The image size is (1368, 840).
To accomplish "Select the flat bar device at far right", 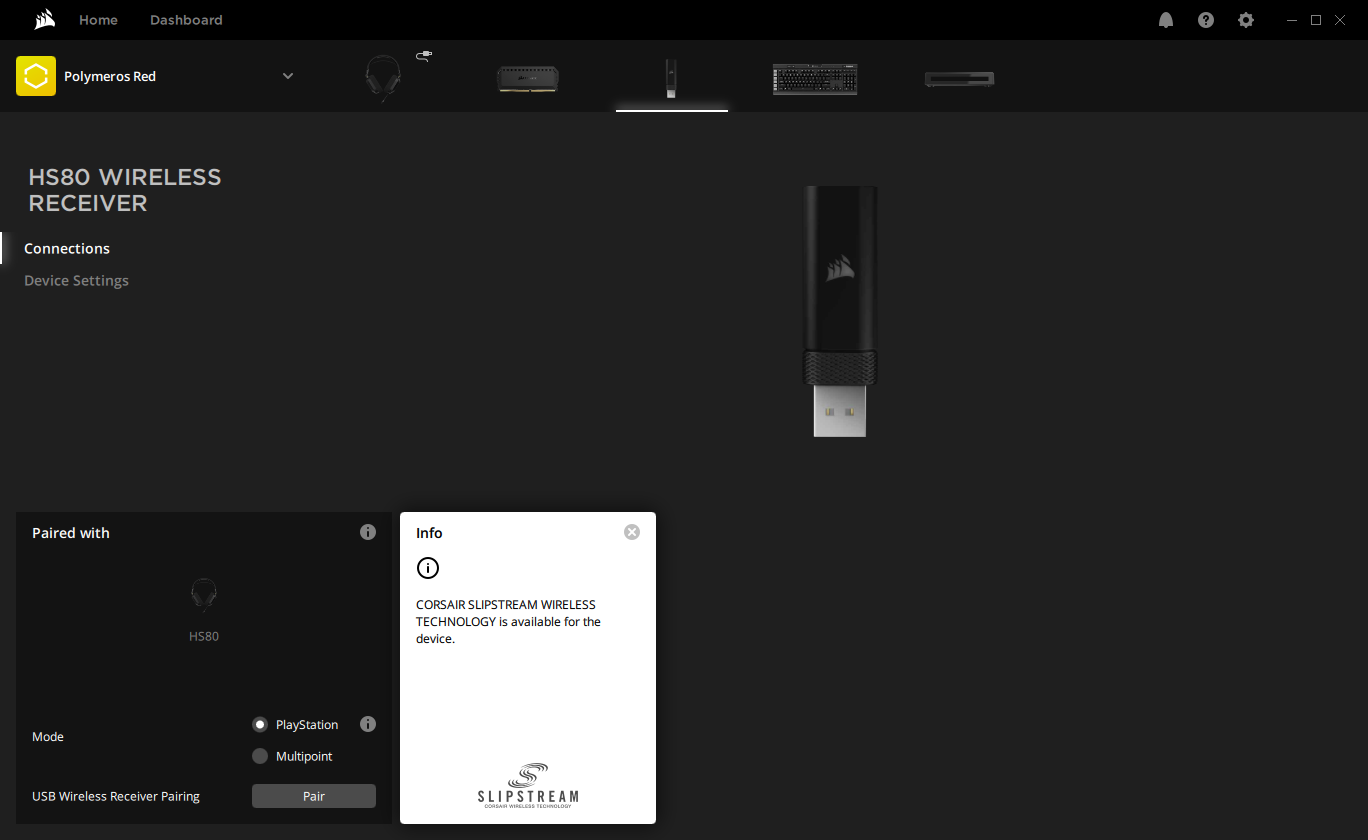I will coord(959,78).
